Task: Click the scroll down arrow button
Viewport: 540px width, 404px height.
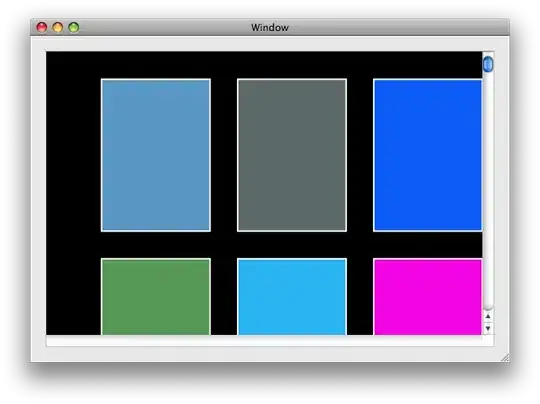Action: pos(488,328)
